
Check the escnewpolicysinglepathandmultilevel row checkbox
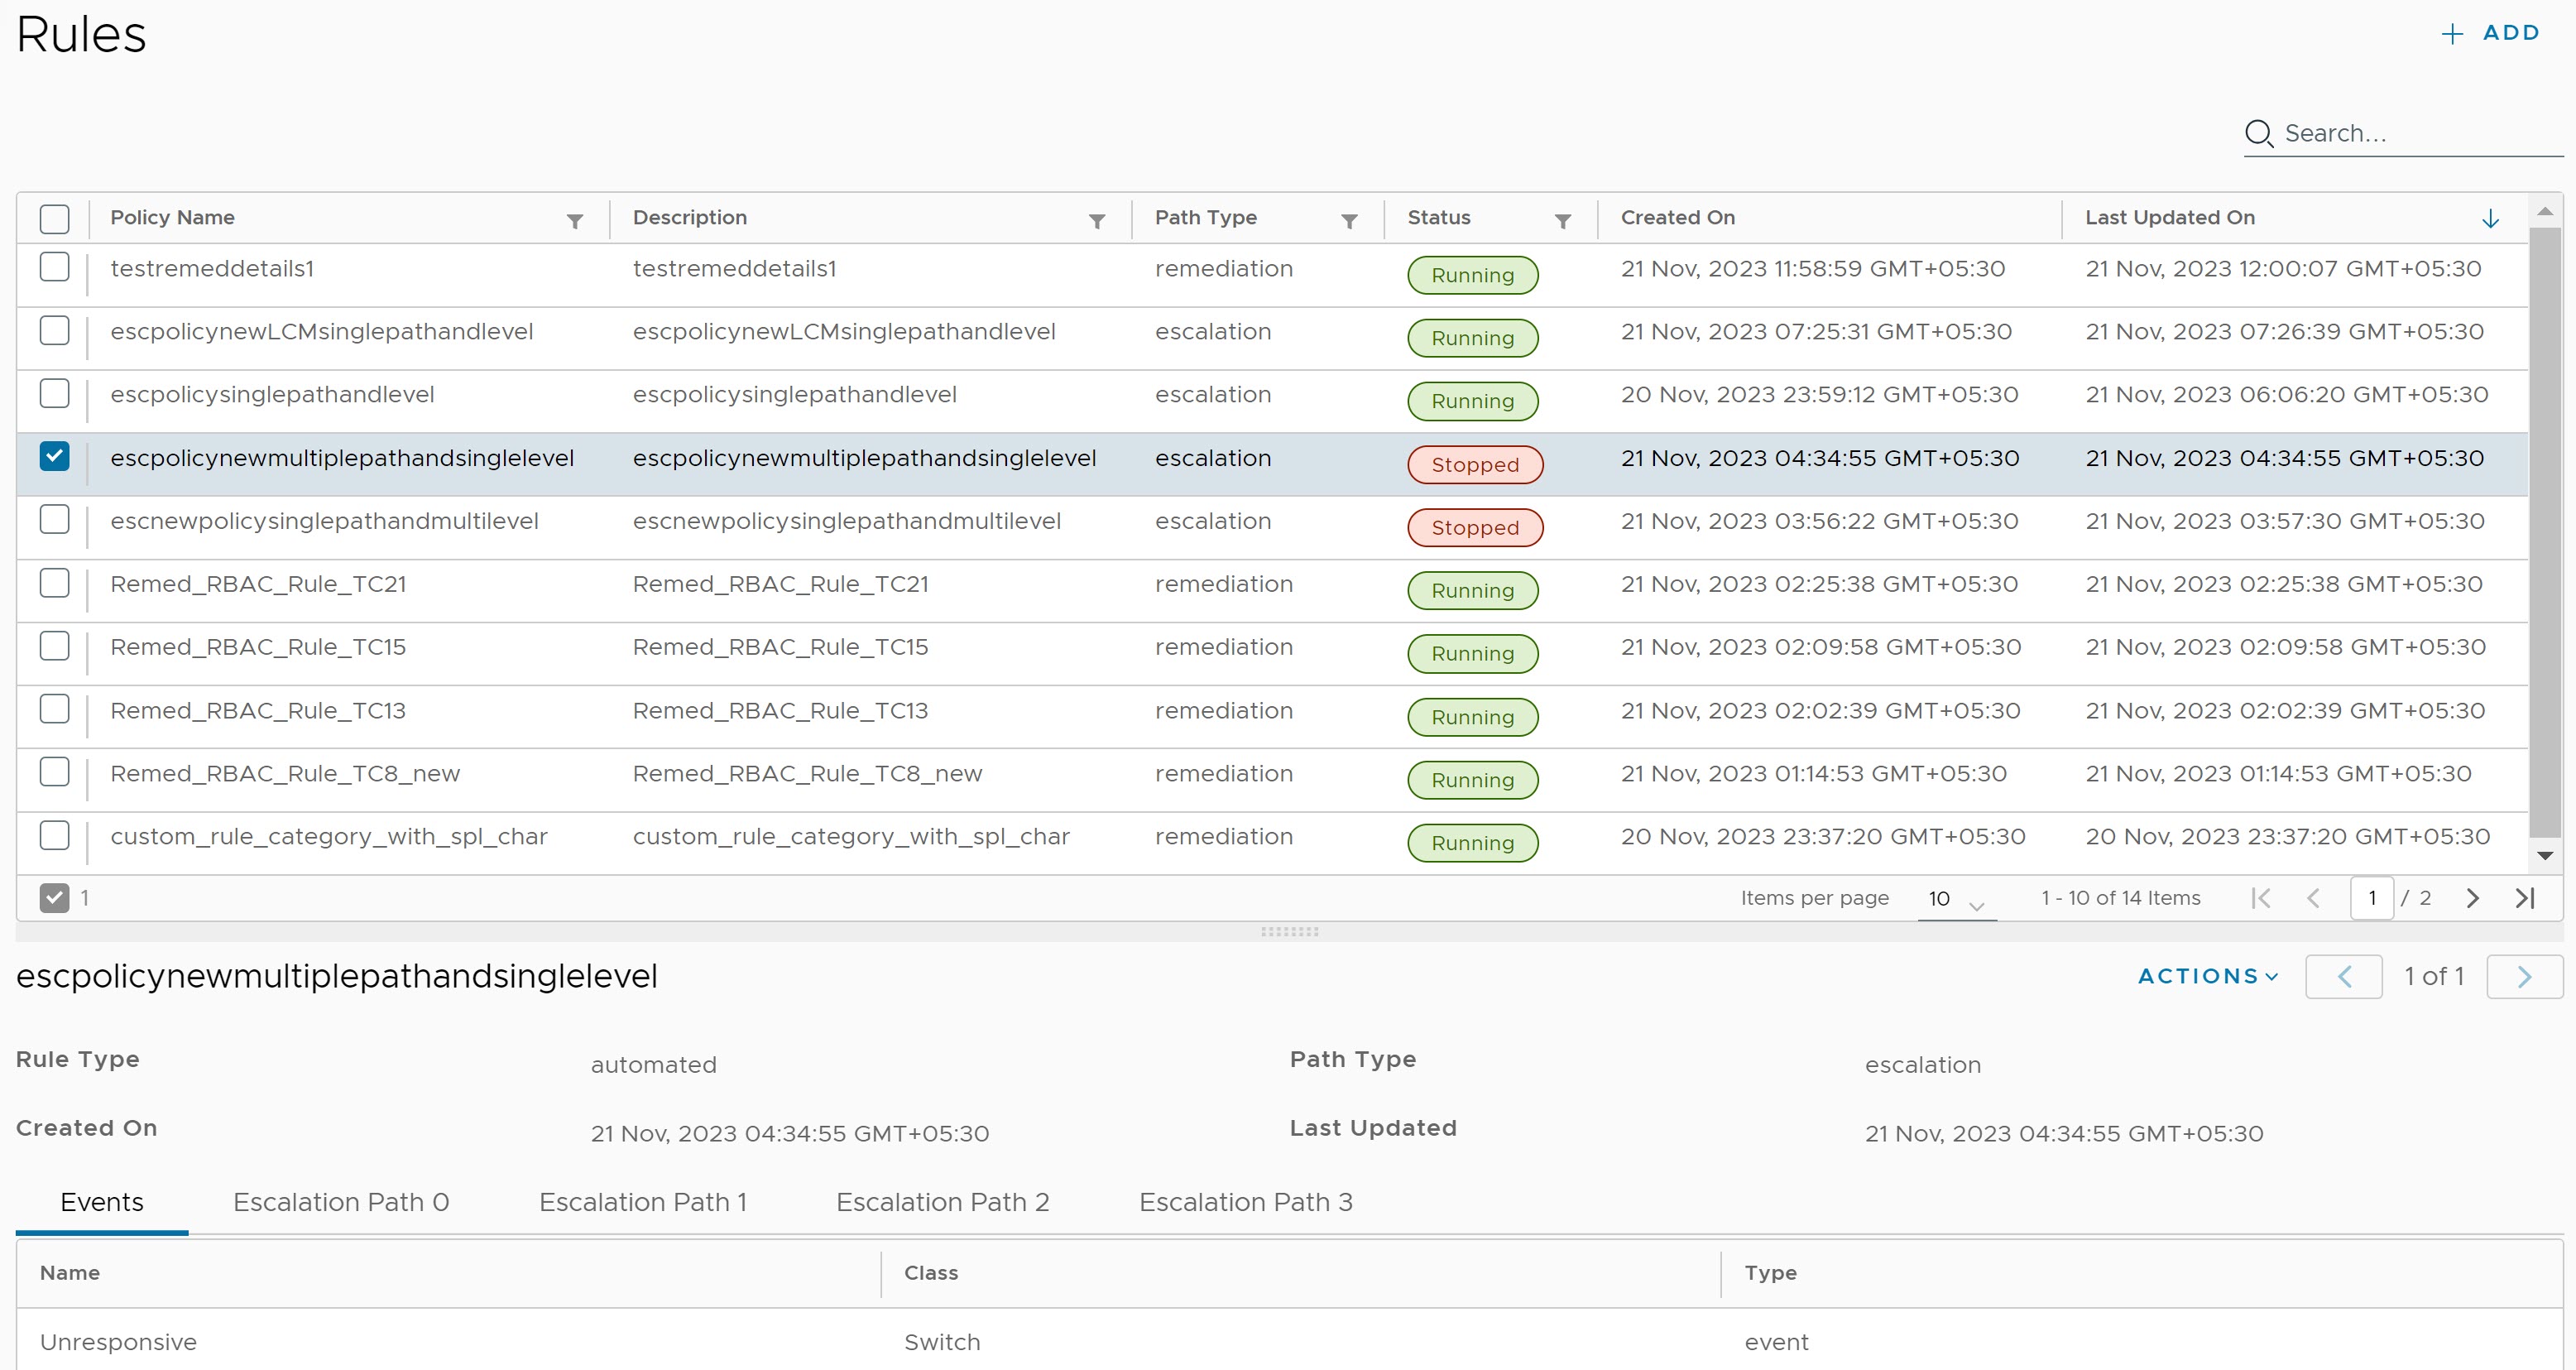pos(54,519)
